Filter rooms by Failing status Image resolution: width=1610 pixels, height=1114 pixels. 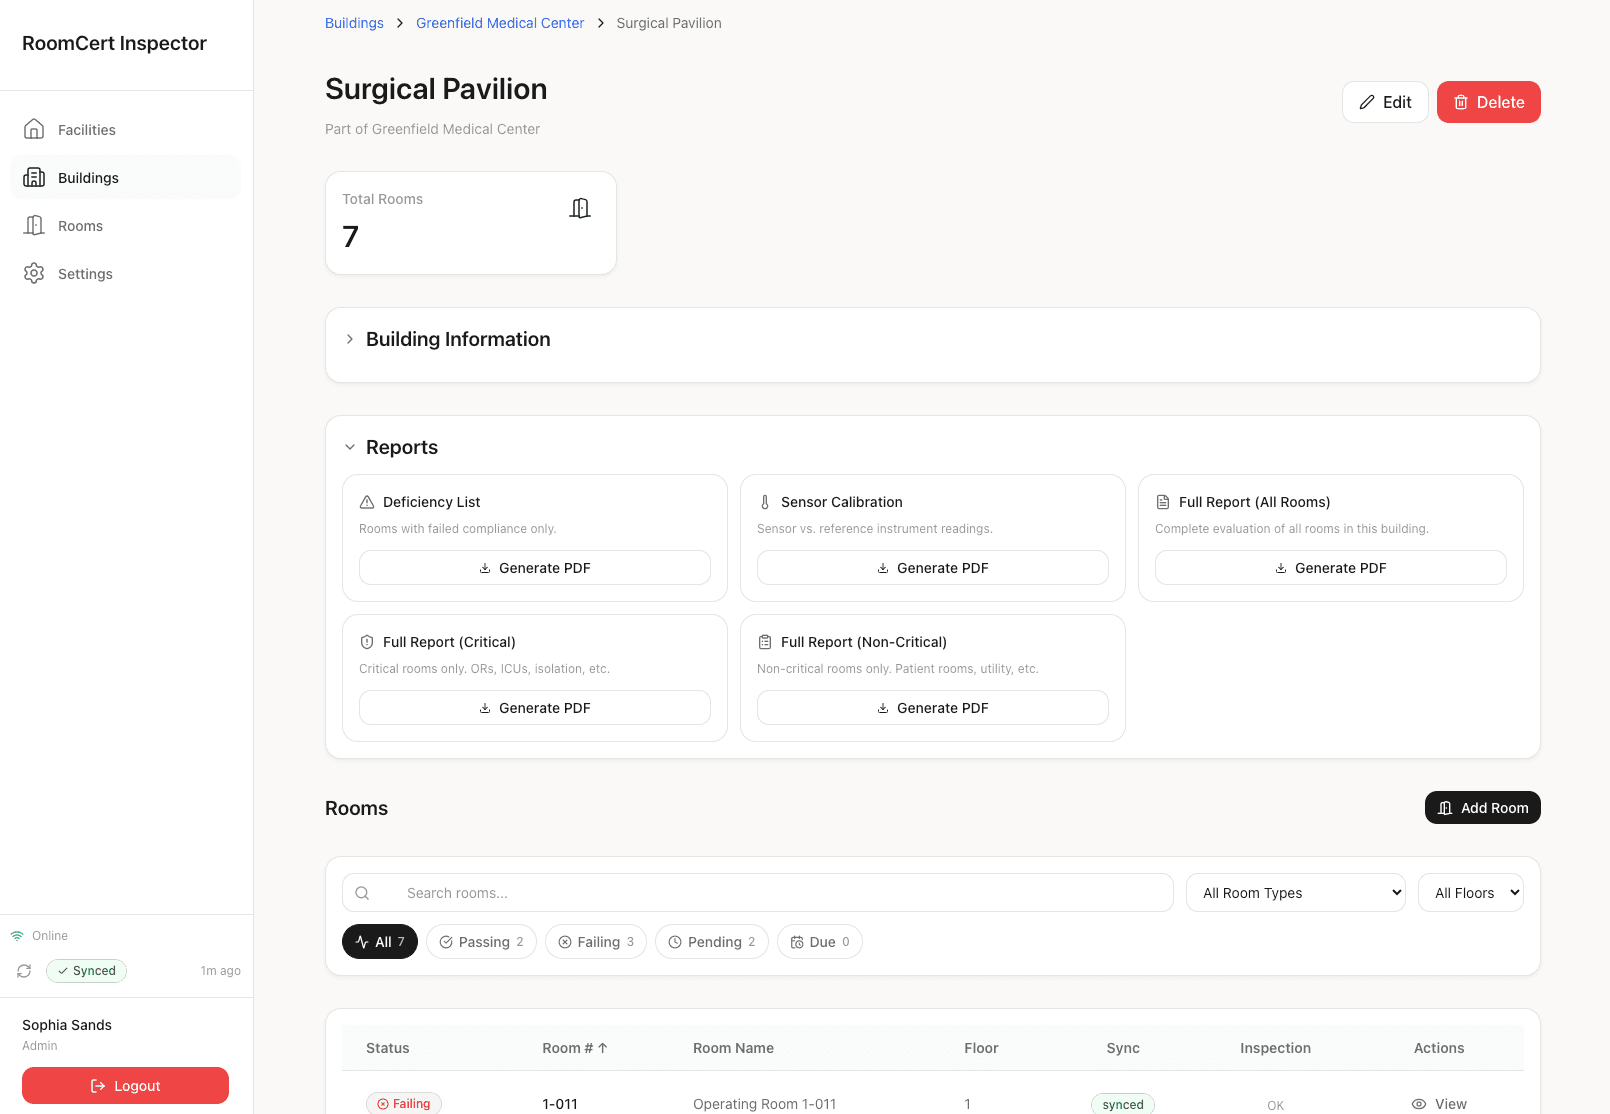click(x=596, y=942)
